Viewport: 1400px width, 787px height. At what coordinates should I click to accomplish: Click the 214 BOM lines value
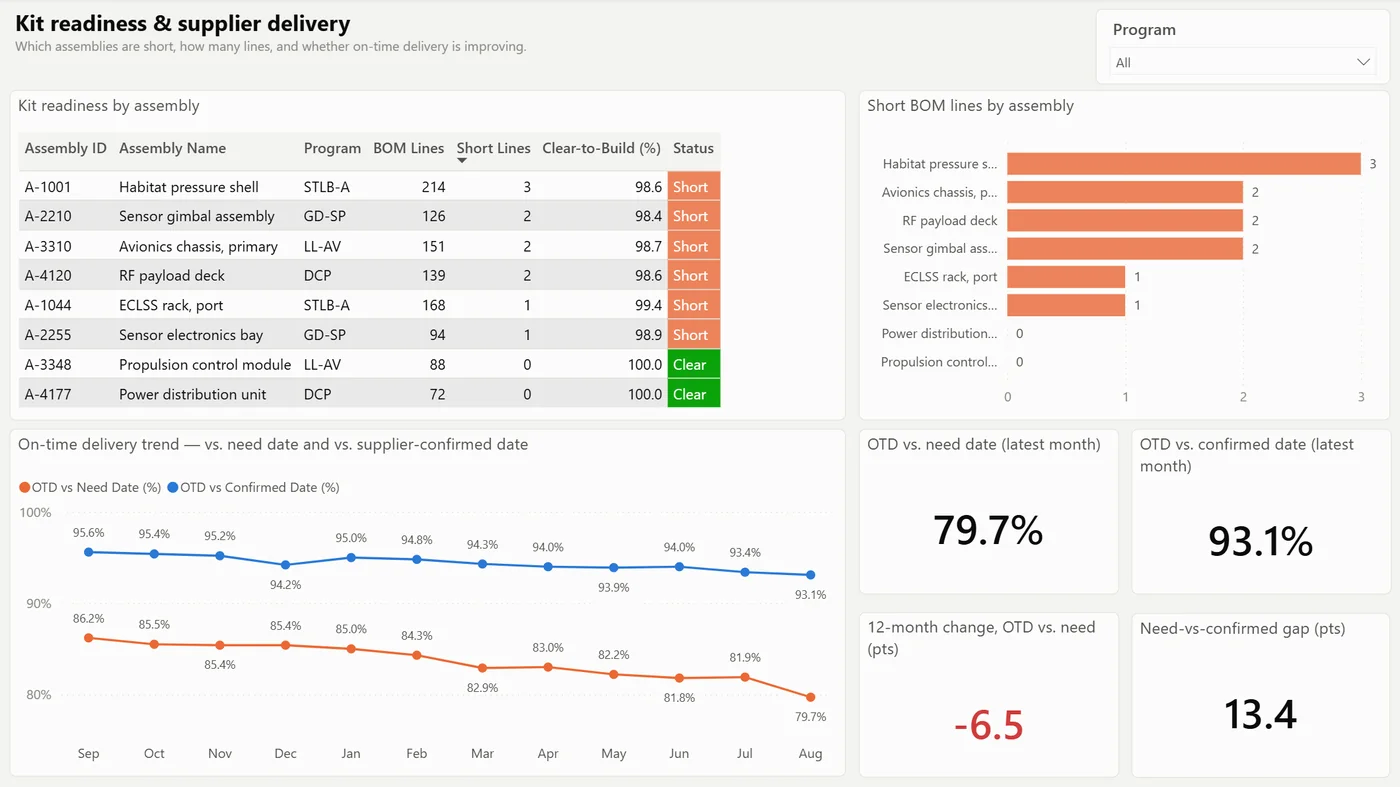(x=434, y=187)
